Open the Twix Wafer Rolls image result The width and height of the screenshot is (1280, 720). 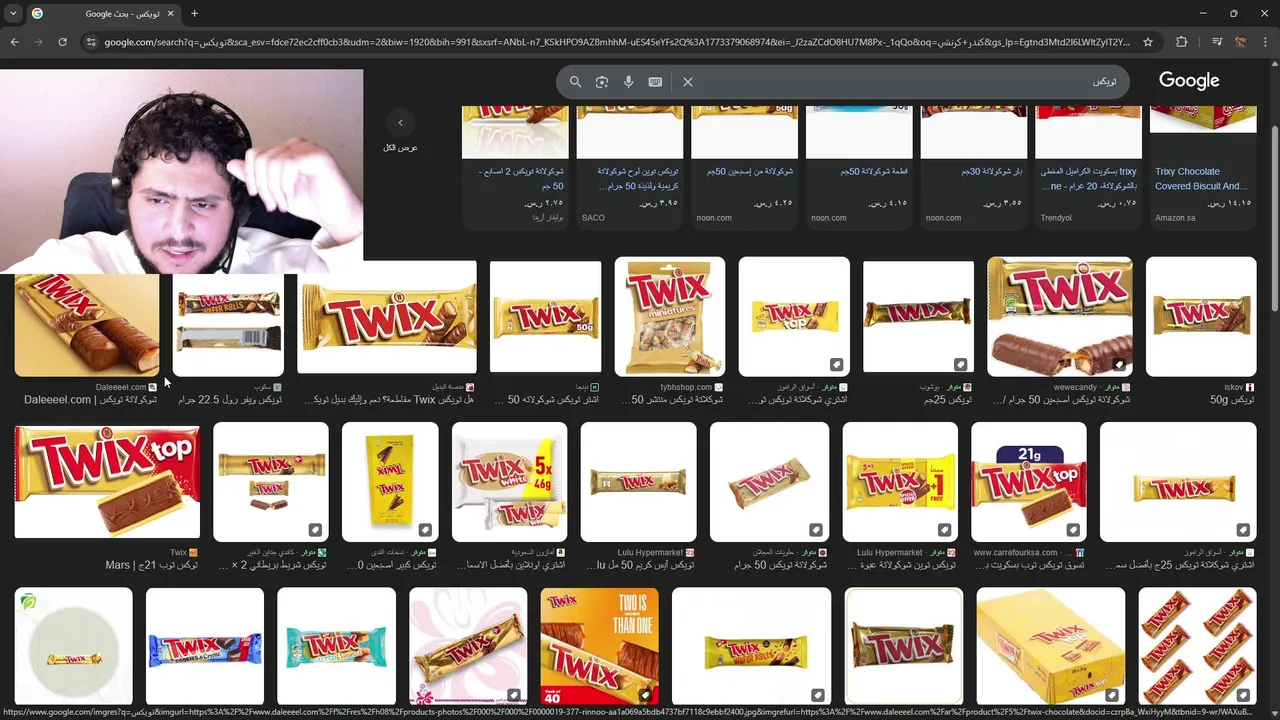click(x=228, y=325)
